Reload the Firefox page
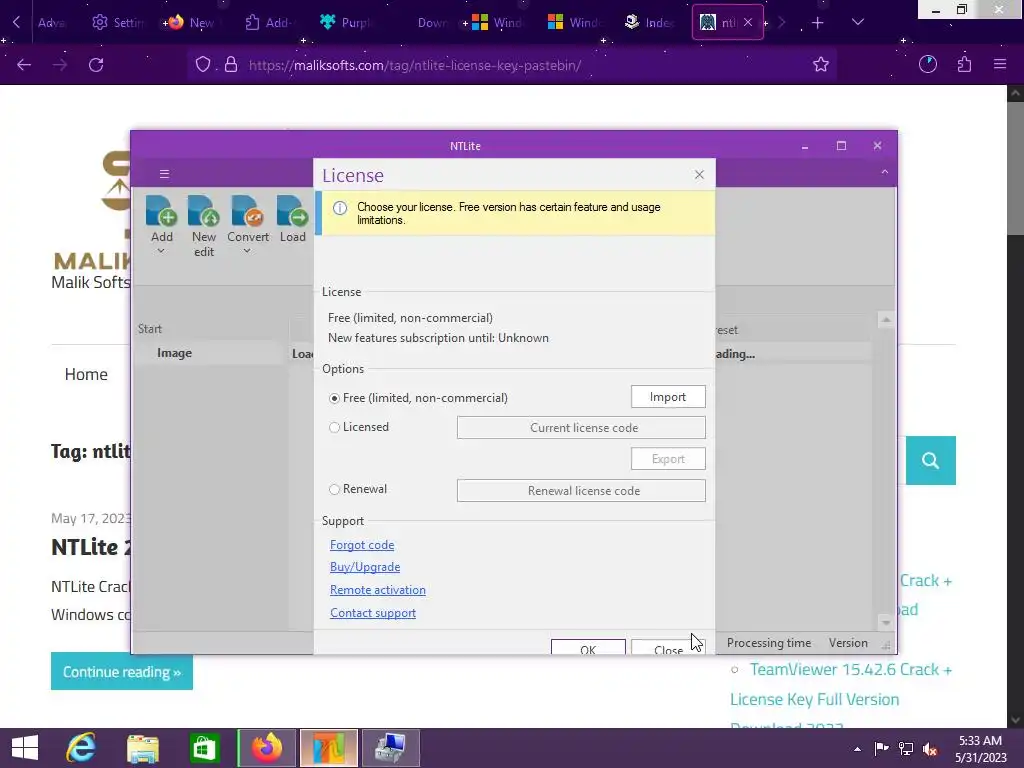 coord(96,65)
